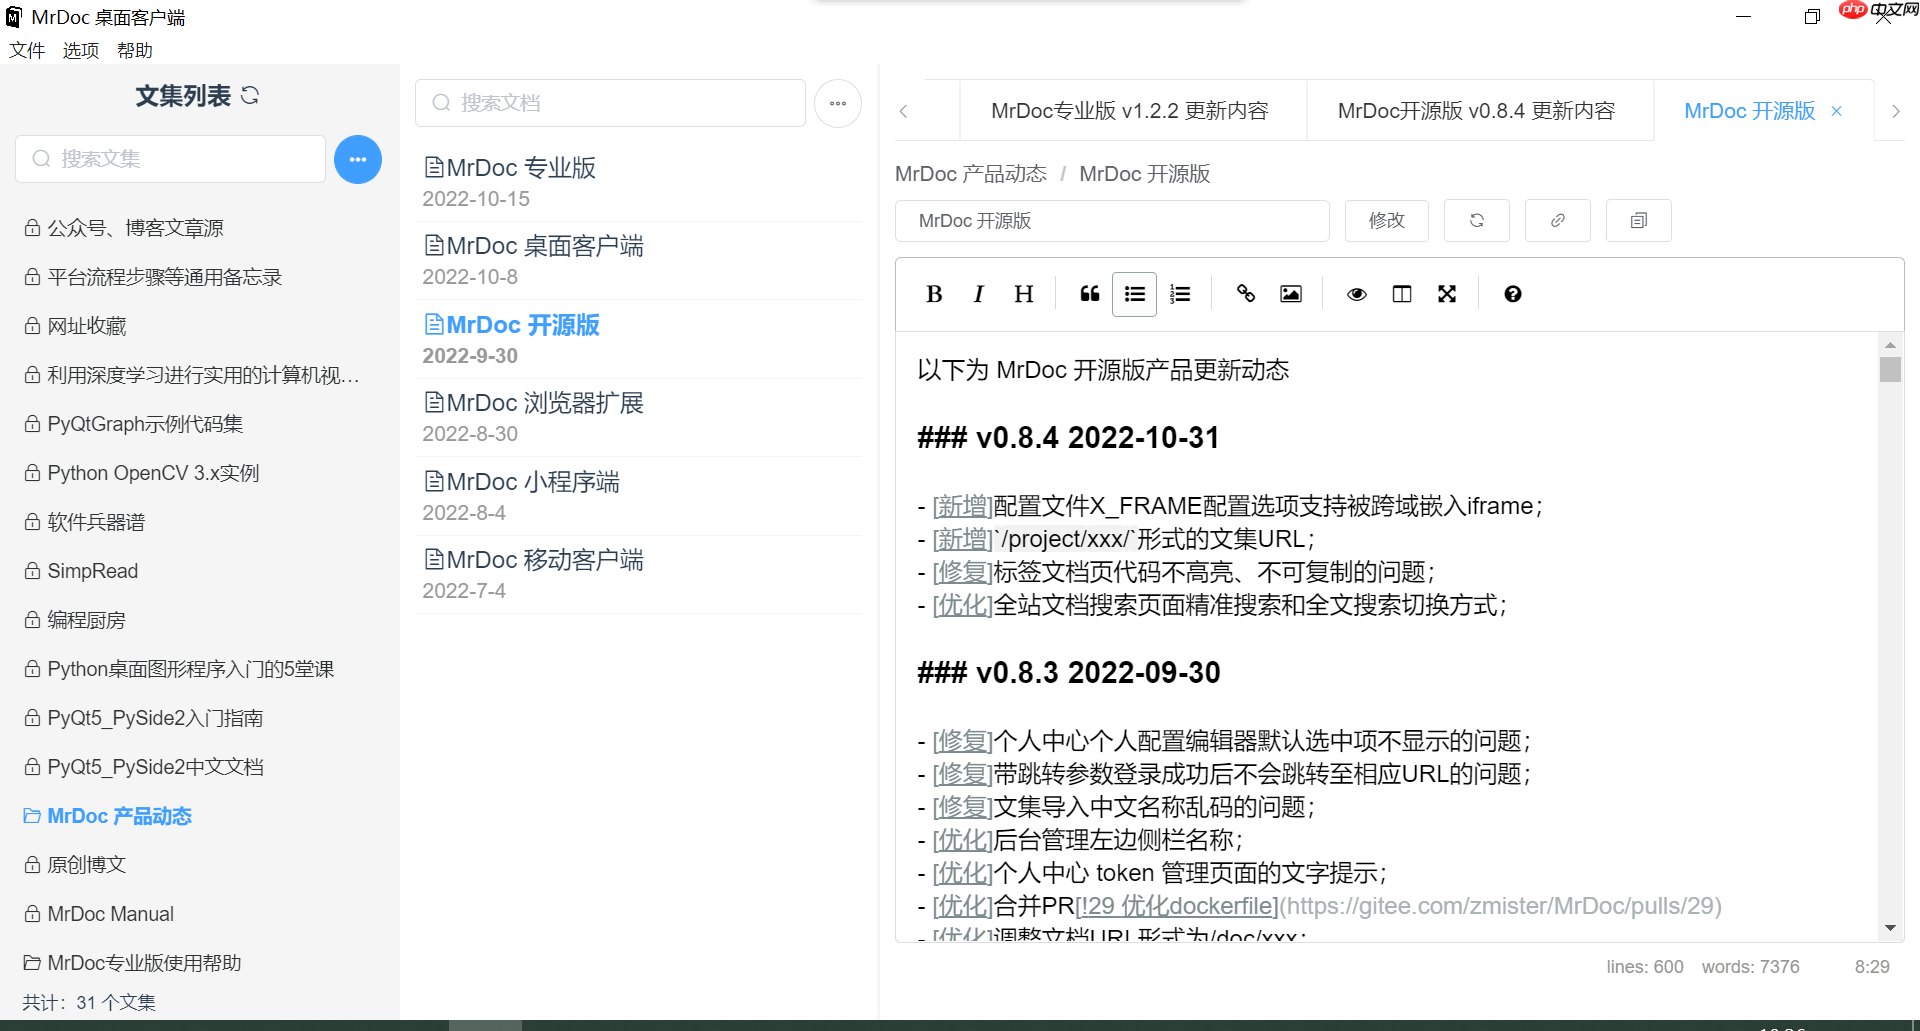
Task: Toggle bold formatting in the editor
Action: [x=933, y=294]
